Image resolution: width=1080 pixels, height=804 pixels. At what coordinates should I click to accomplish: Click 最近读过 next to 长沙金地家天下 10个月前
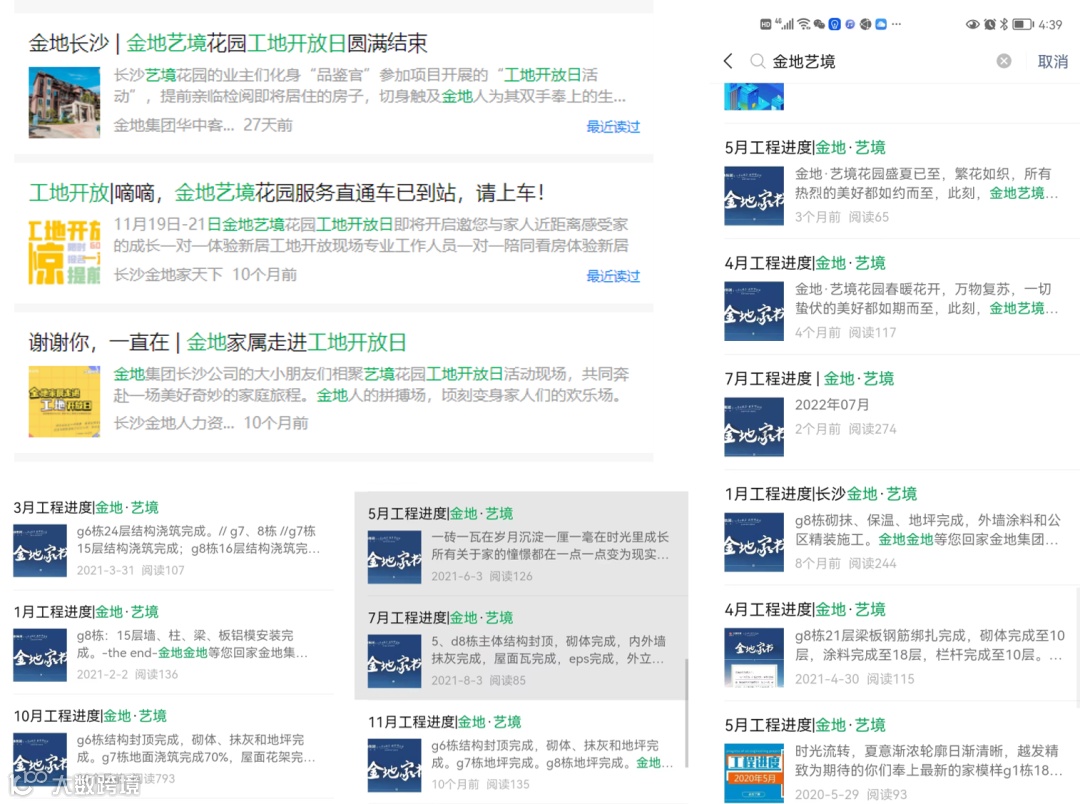[x=613, y=276]
